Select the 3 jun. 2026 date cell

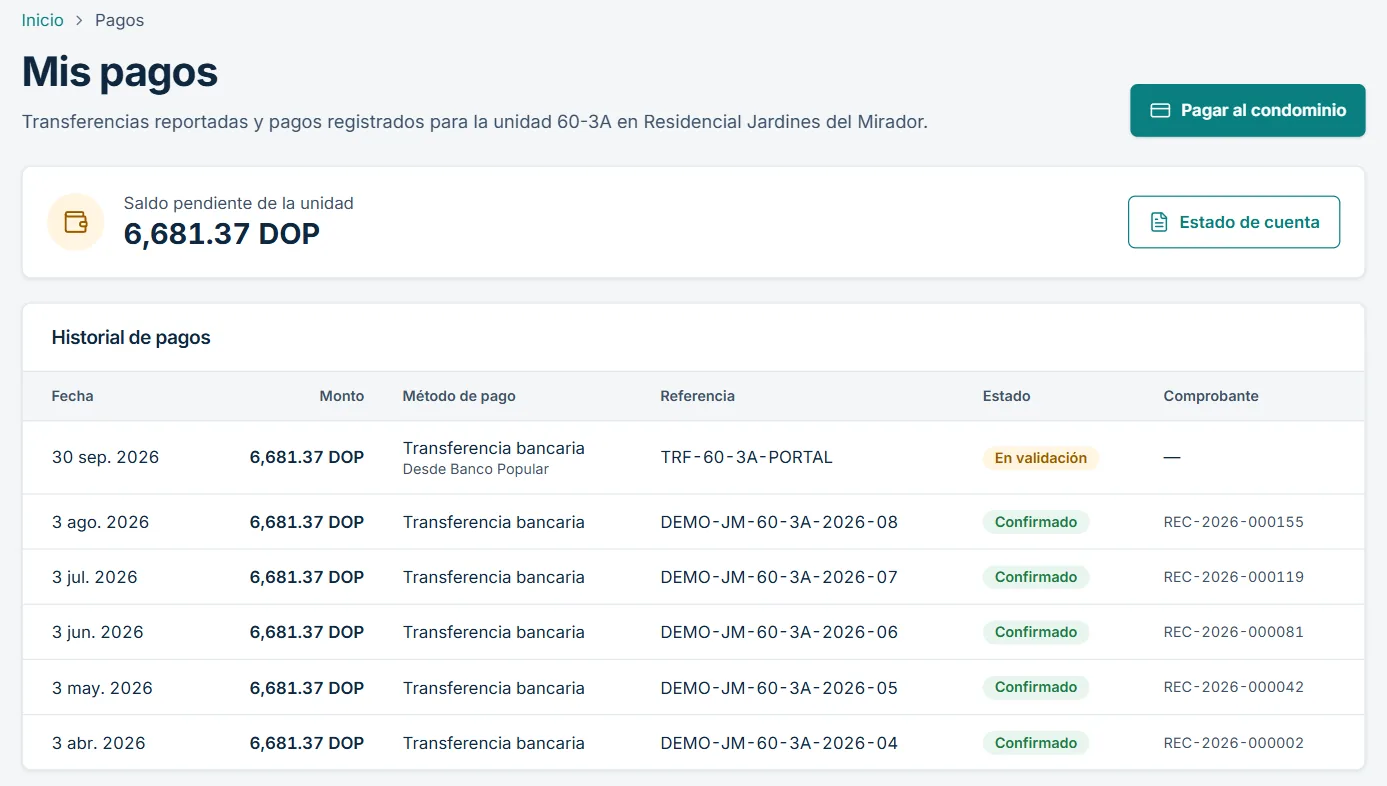(x=97, y=632)
